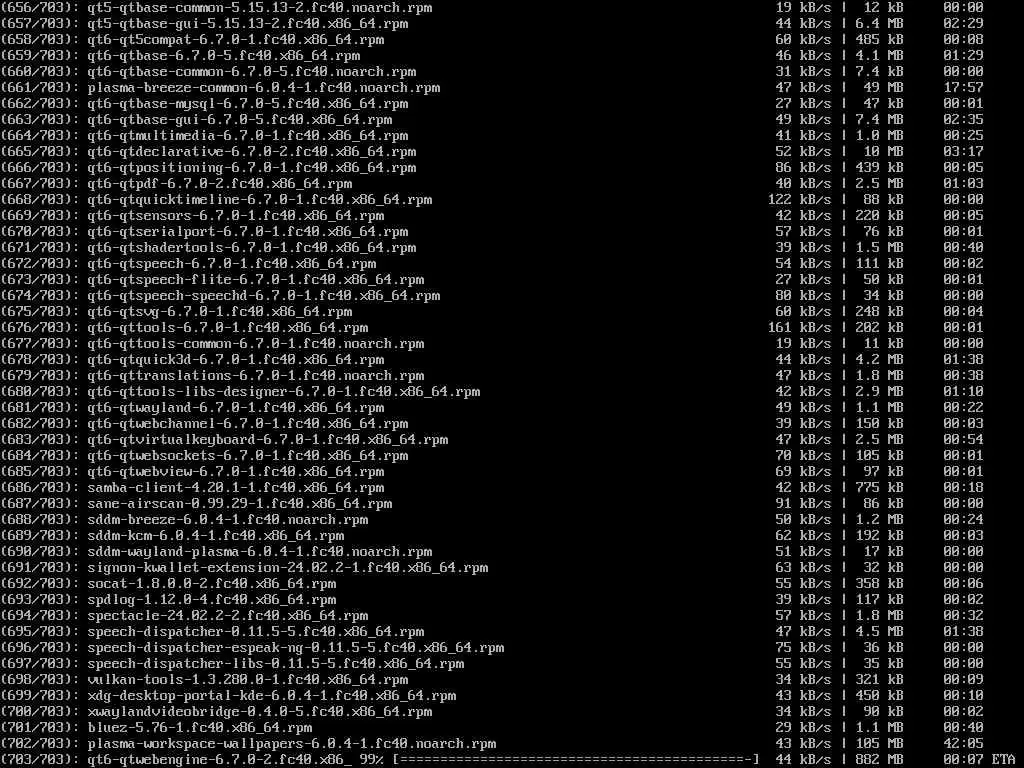This screenshot has height=768, width=1024.
Task: Click the xwaylandvideobridge package name
Action: pos(260,712)
